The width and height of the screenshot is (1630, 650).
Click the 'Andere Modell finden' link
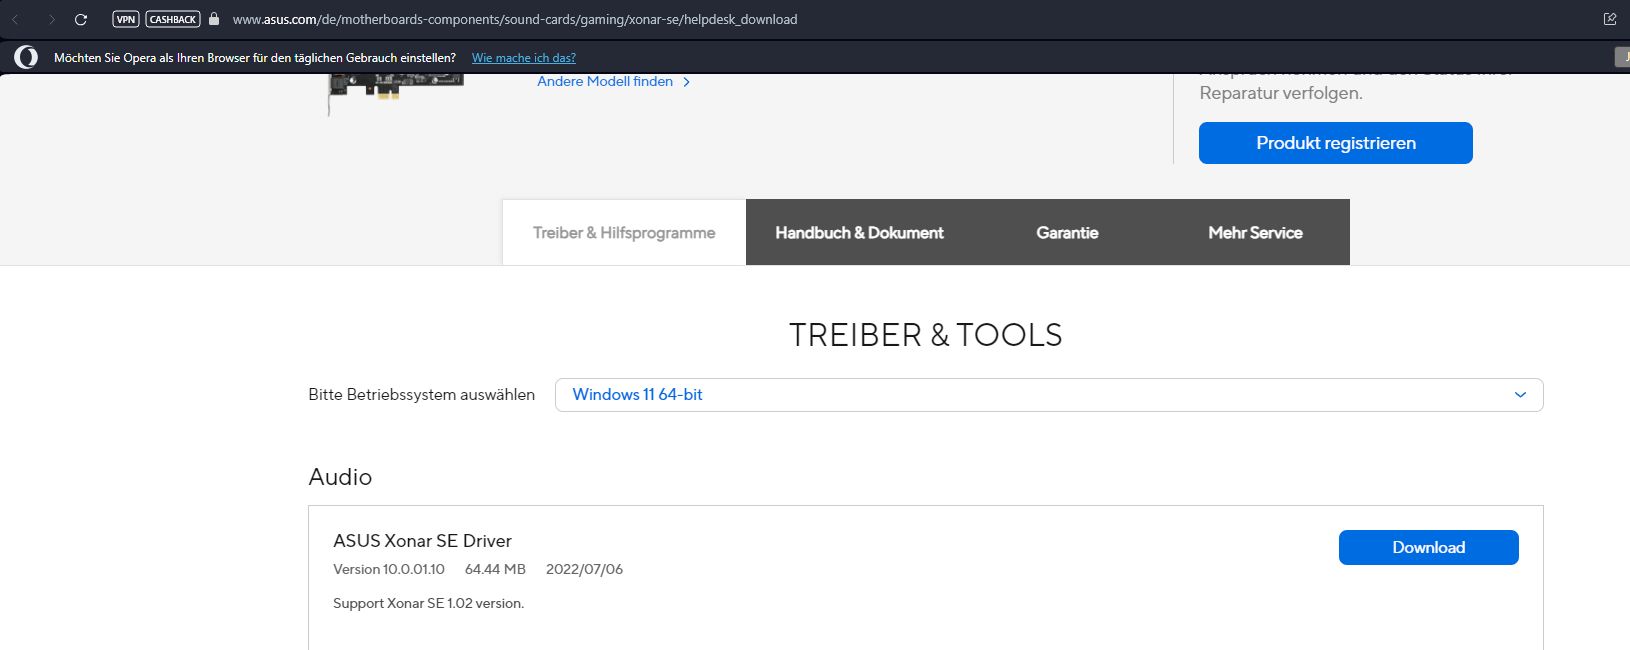(x=605, y=82)
